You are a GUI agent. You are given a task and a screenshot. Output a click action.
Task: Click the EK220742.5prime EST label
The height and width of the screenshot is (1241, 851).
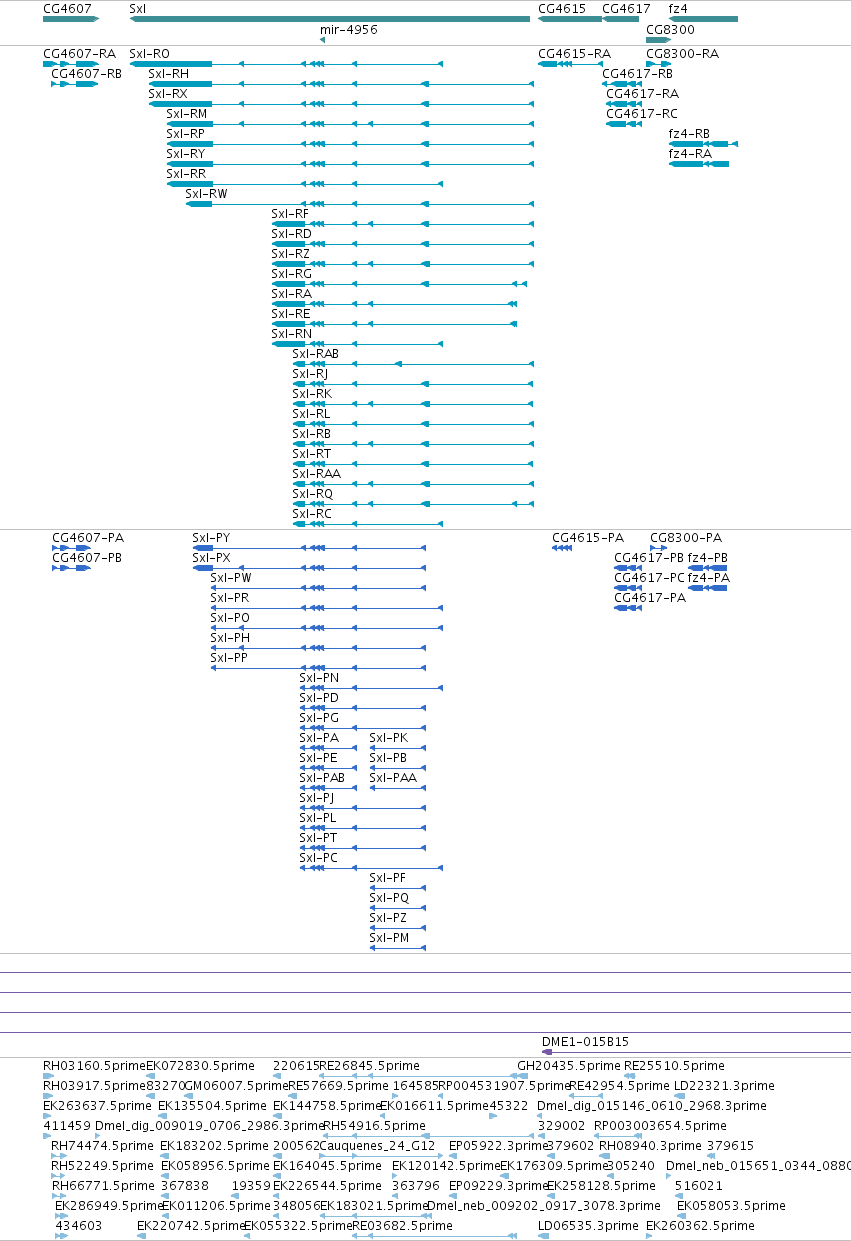click(191, 1226)
